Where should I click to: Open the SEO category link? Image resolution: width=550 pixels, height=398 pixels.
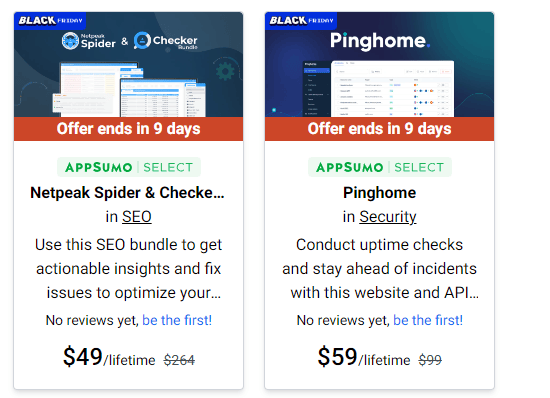pyautogui.click(x=137, y=217)
